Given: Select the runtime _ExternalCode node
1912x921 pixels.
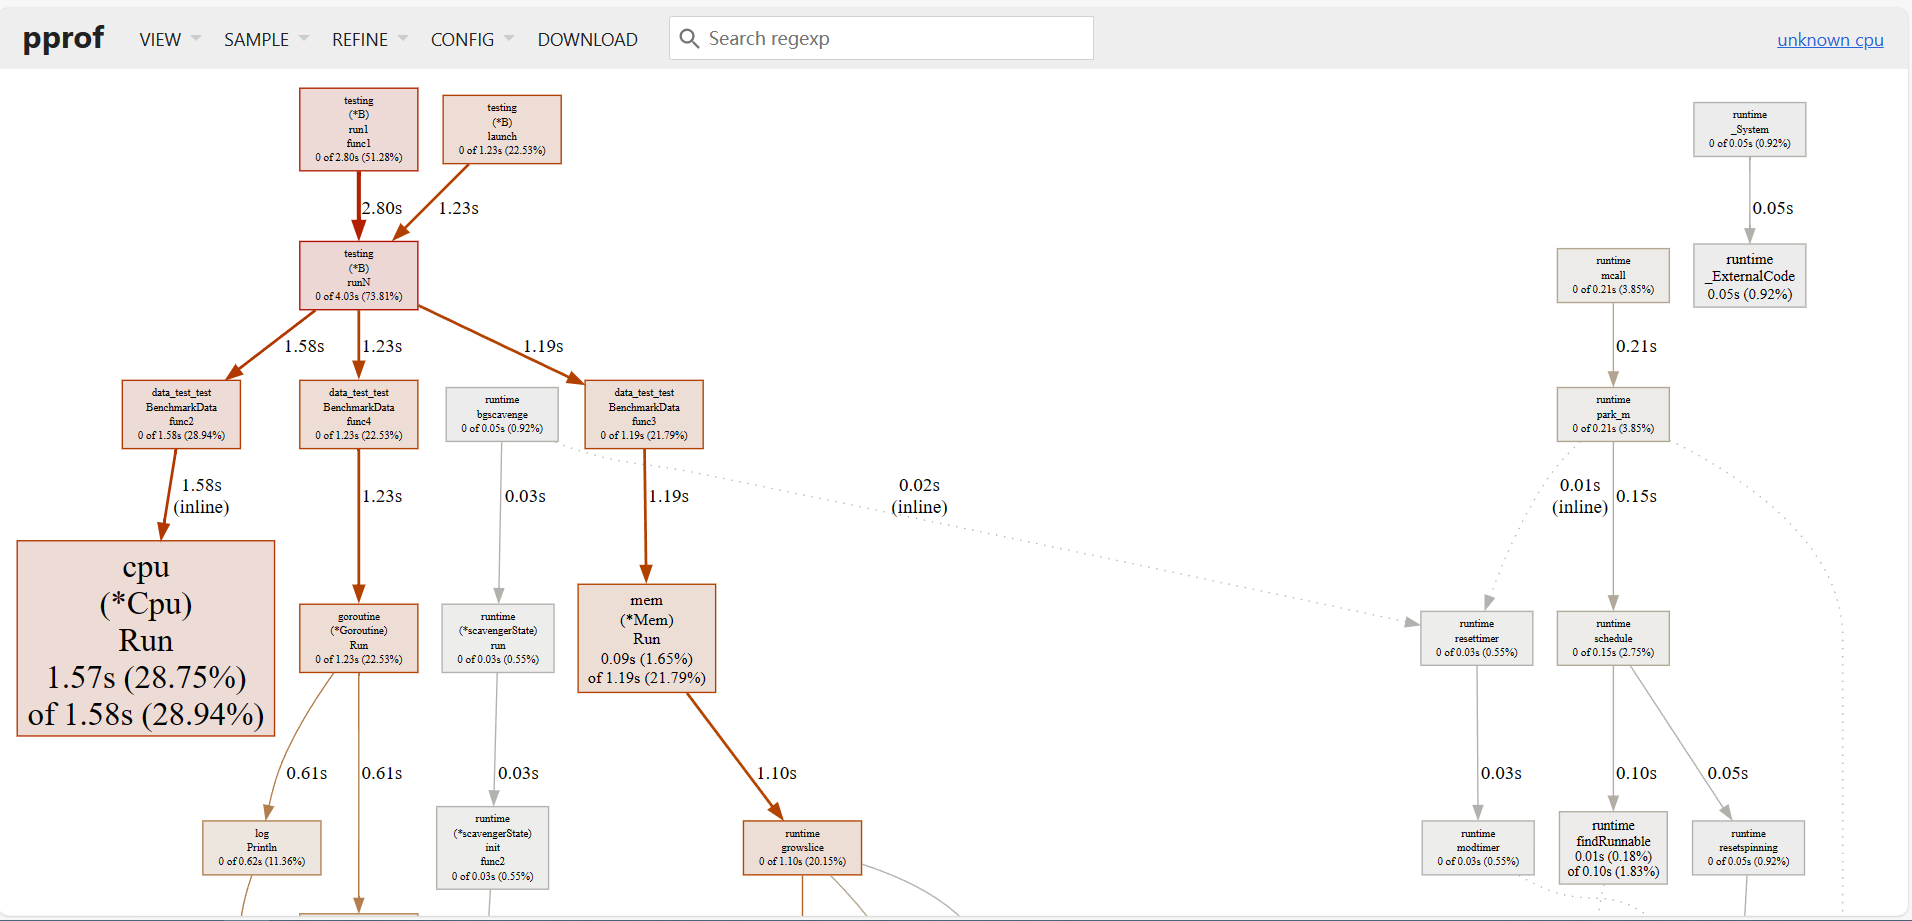Looking at the screenshot, I should click(x=1750, y=276).
